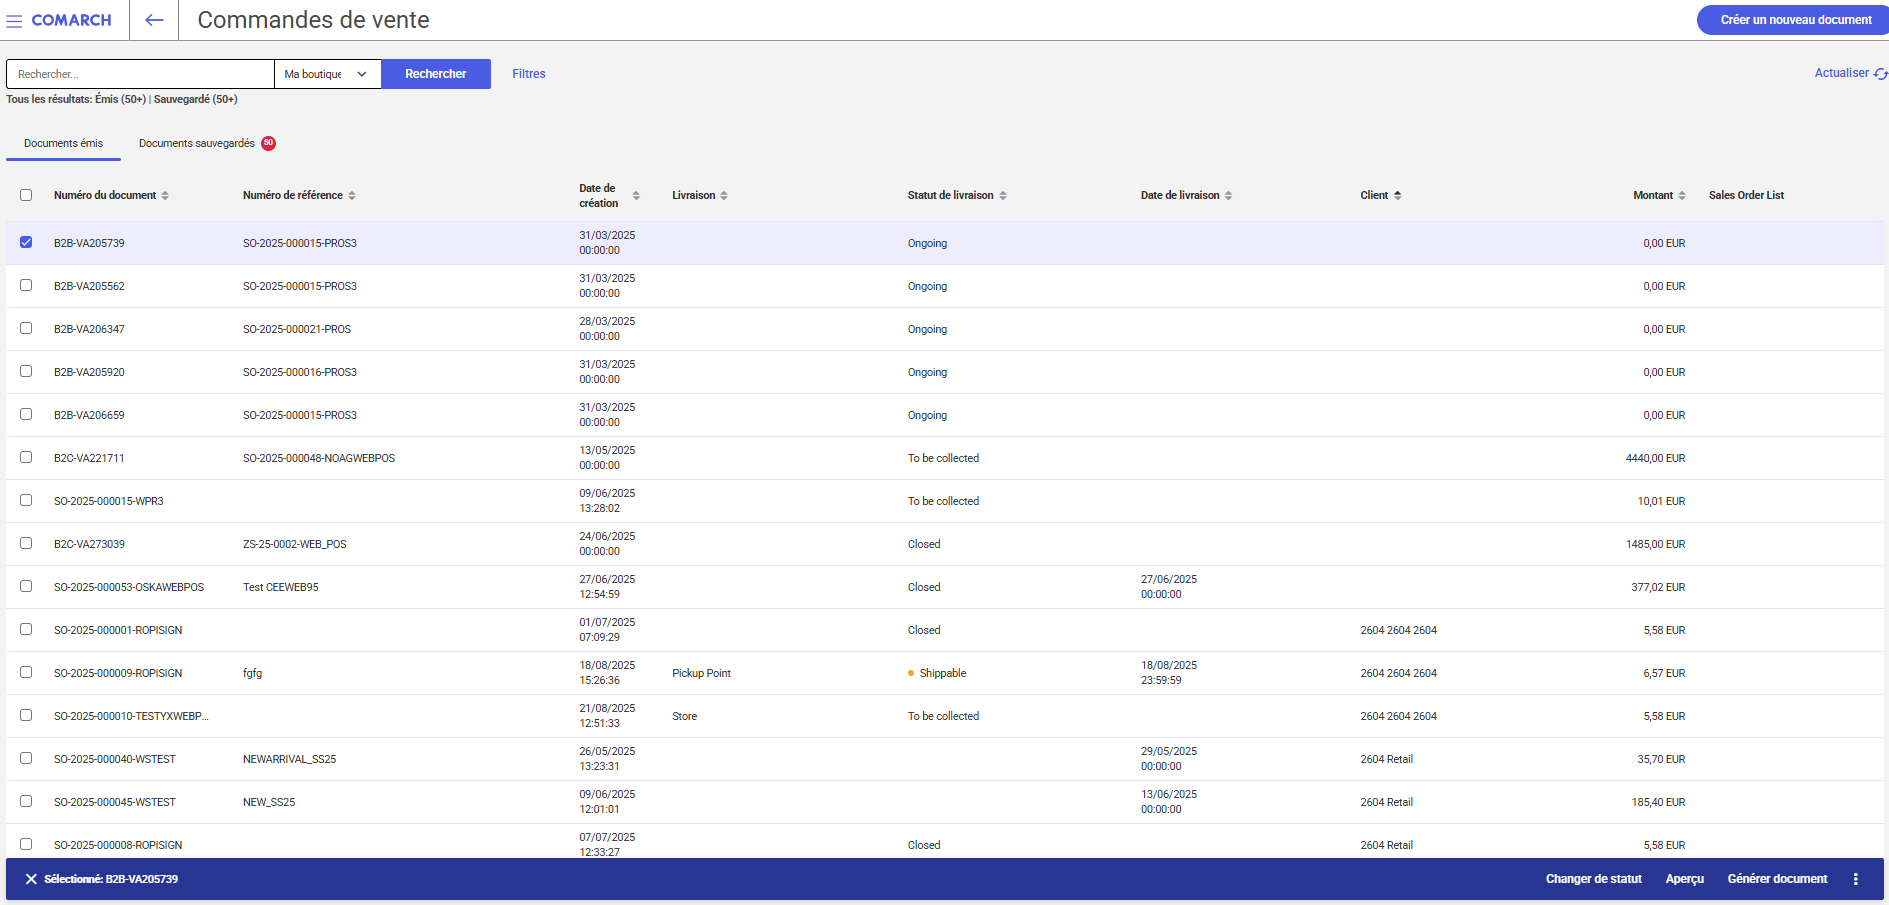Click the back arrow icon

pos(154,20)
